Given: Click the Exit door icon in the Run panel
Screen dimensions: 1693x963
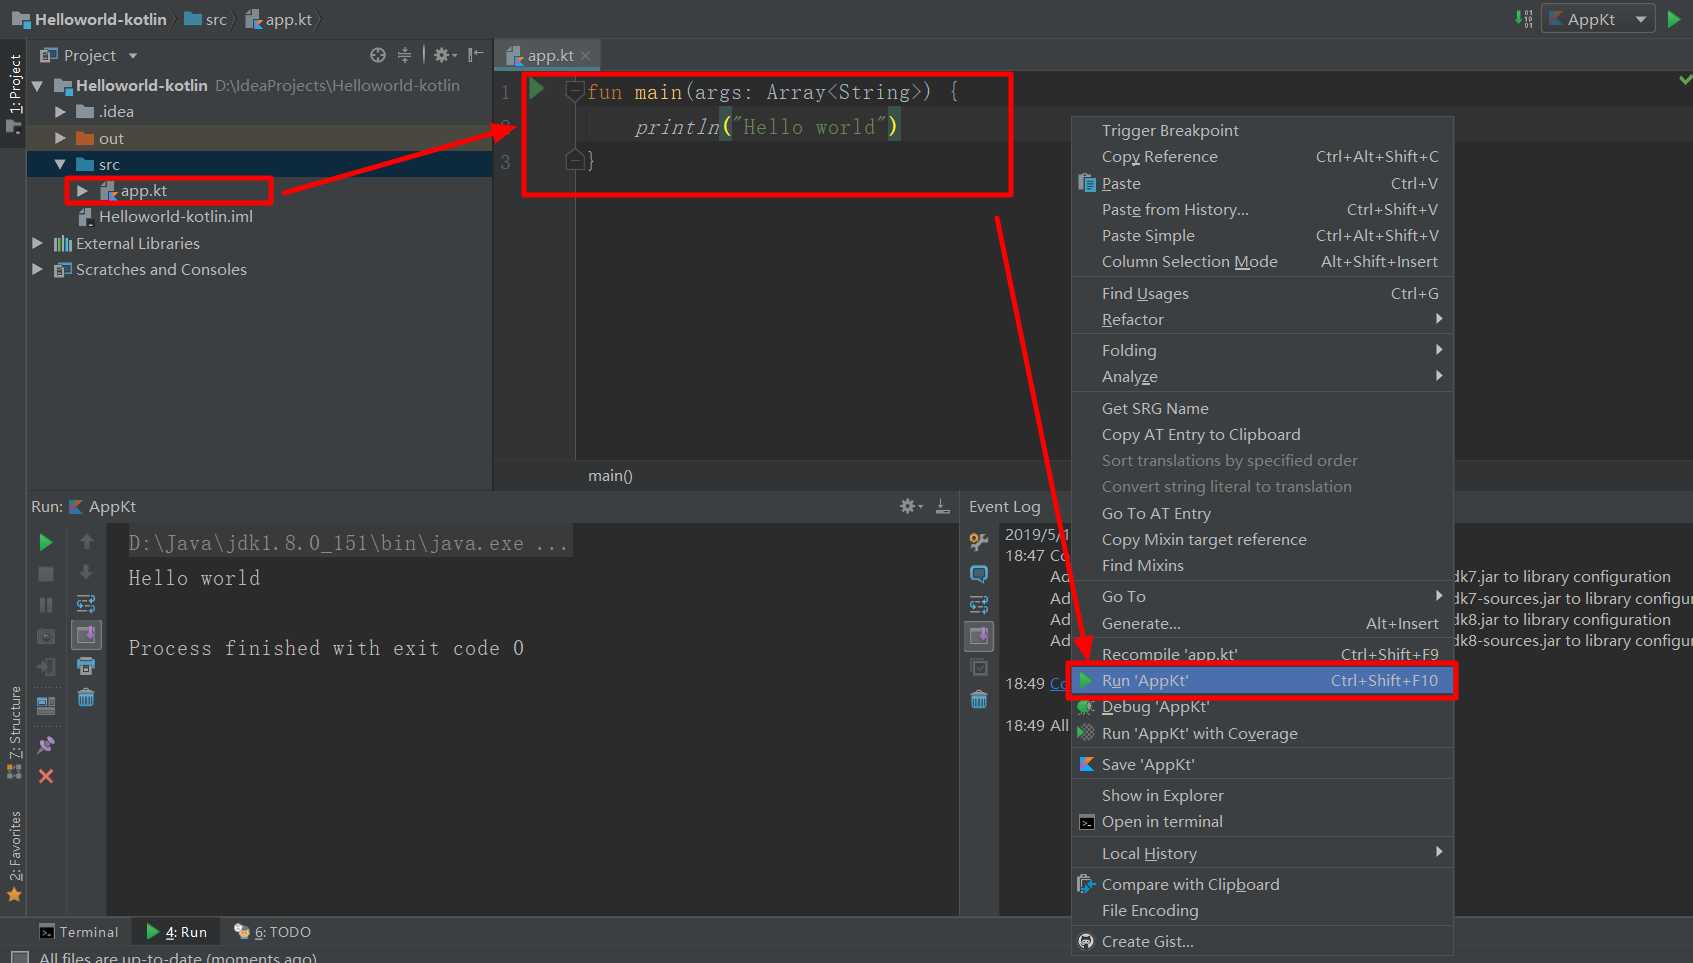Looking at the screenshot, I should [x=46, y=667].
